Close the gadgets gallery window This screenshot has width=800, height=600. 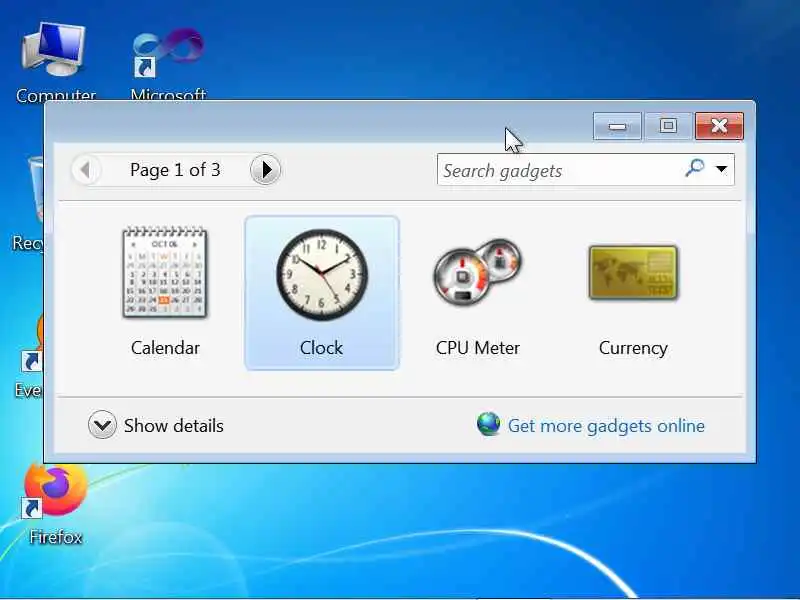[719, 126]
